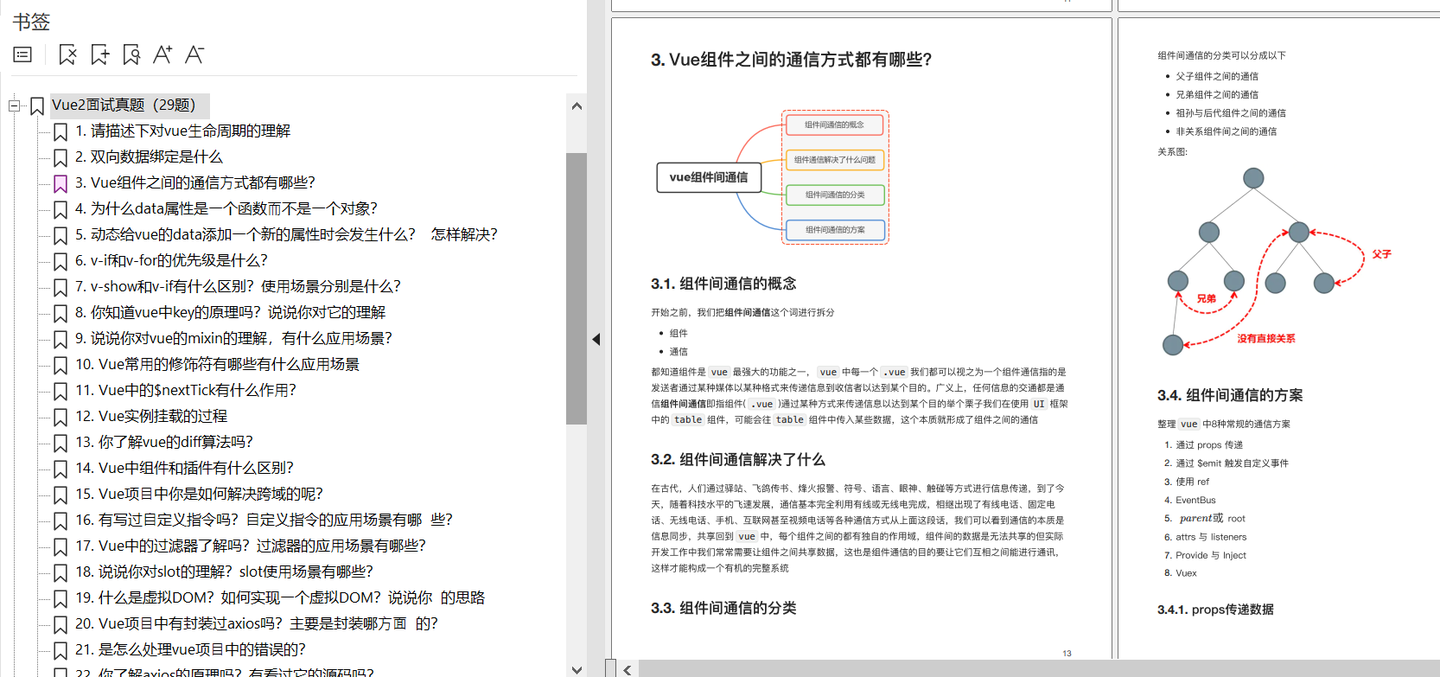Open bookmark 21. 是怎么处理vue项目中的错误的
1440x677 pixels.
coord(190,651)
